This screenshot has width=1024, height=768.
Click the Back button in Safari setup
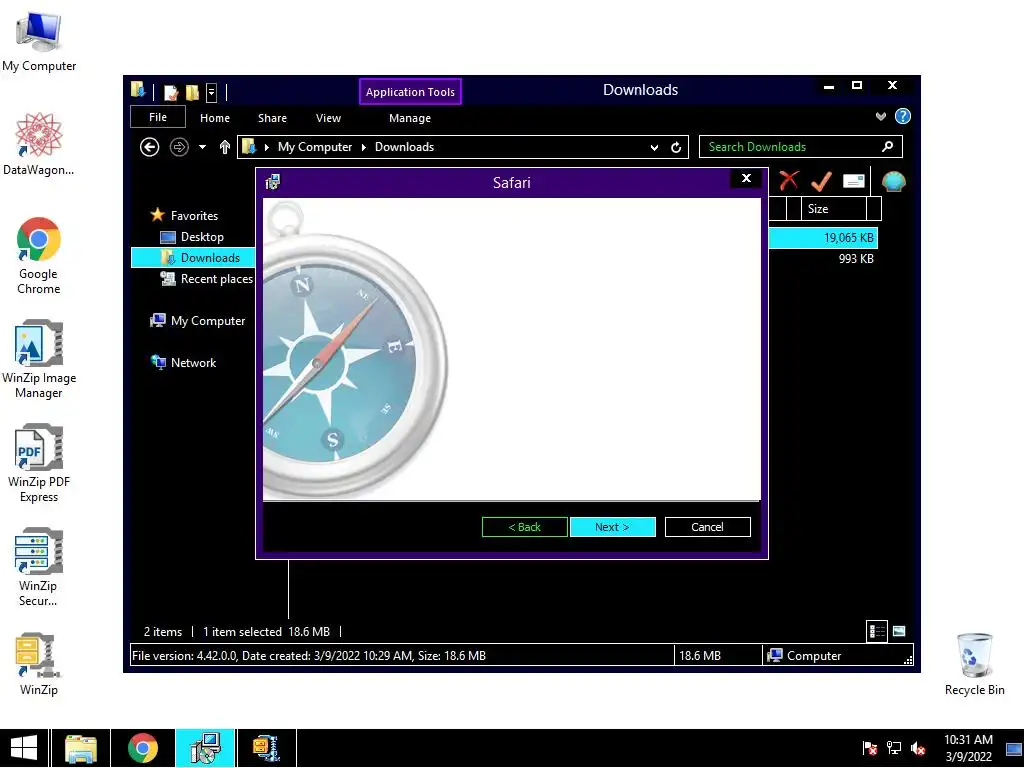pyautogui.click(x=524, y=527)
